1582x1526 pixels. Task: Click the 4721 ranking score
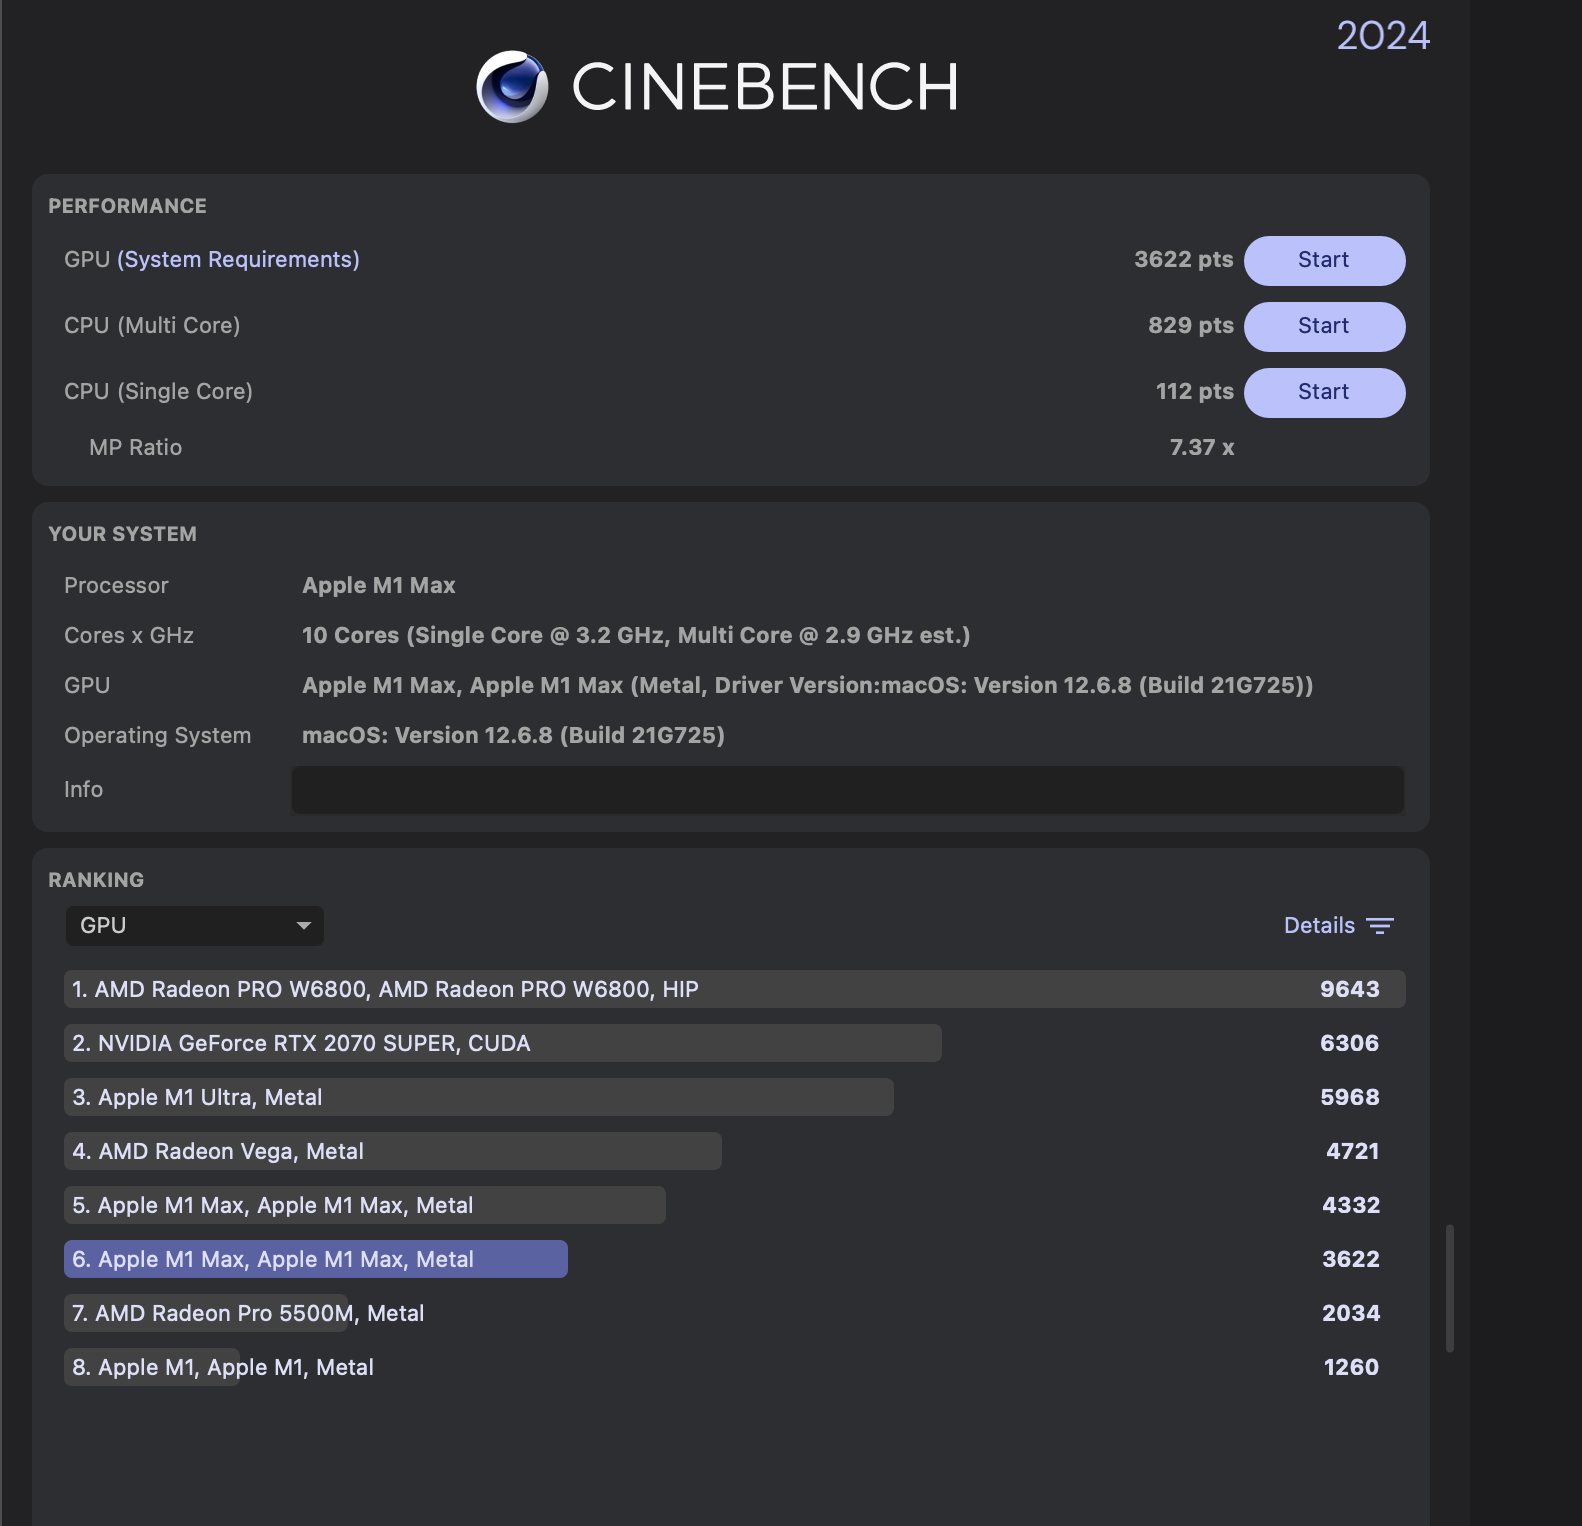click(1353, 1151)
